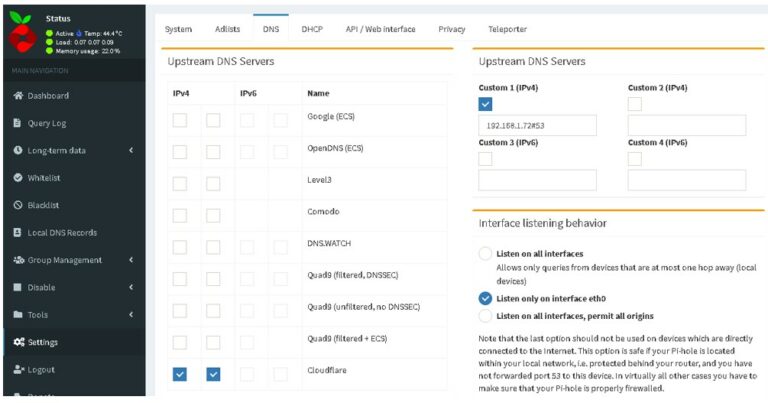Image resolution: width=768 pixels, height=403 pixels.
Task: Click the Blacklist ban icon
Action: (x=17, y=205)
